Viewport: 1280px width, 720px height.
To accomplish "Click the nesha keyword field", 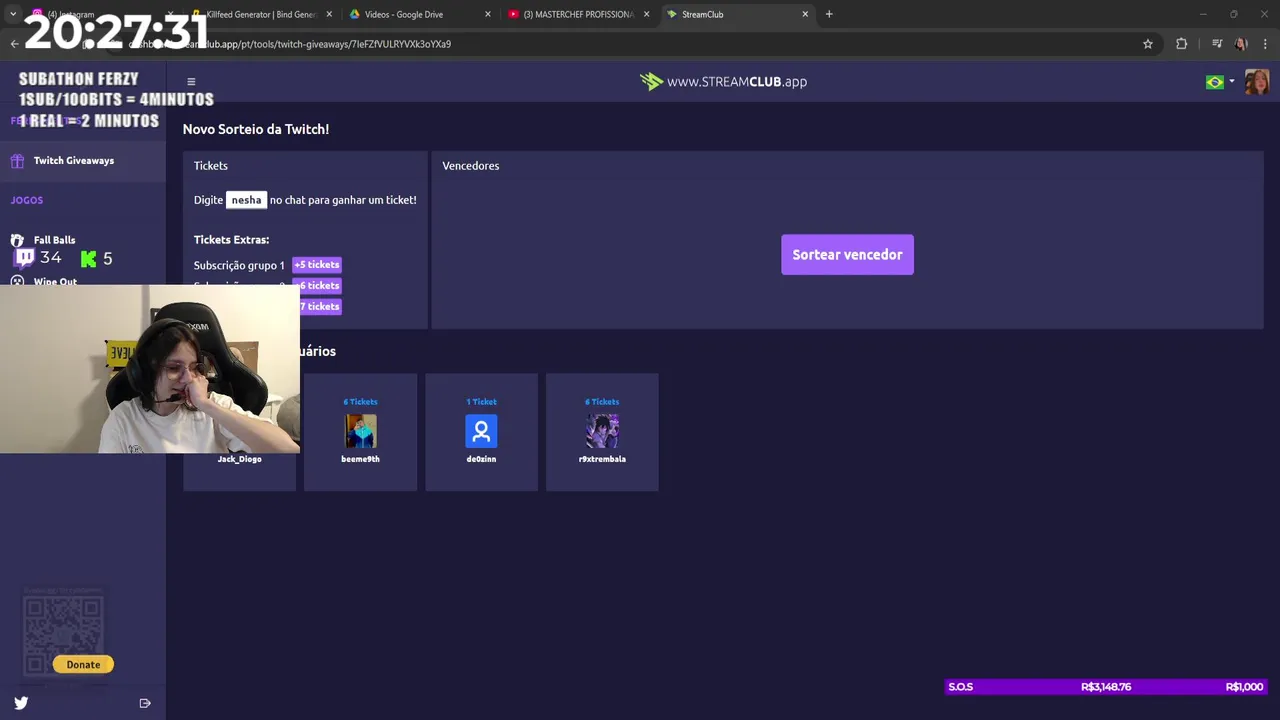I will 246,200.
